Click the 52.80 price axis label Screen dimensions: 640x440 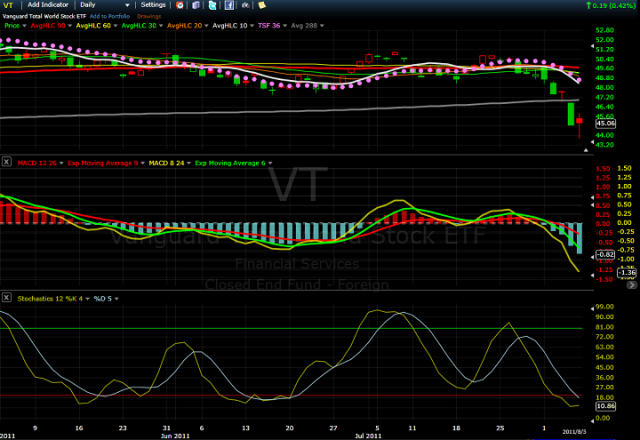(x=604, y=30)
